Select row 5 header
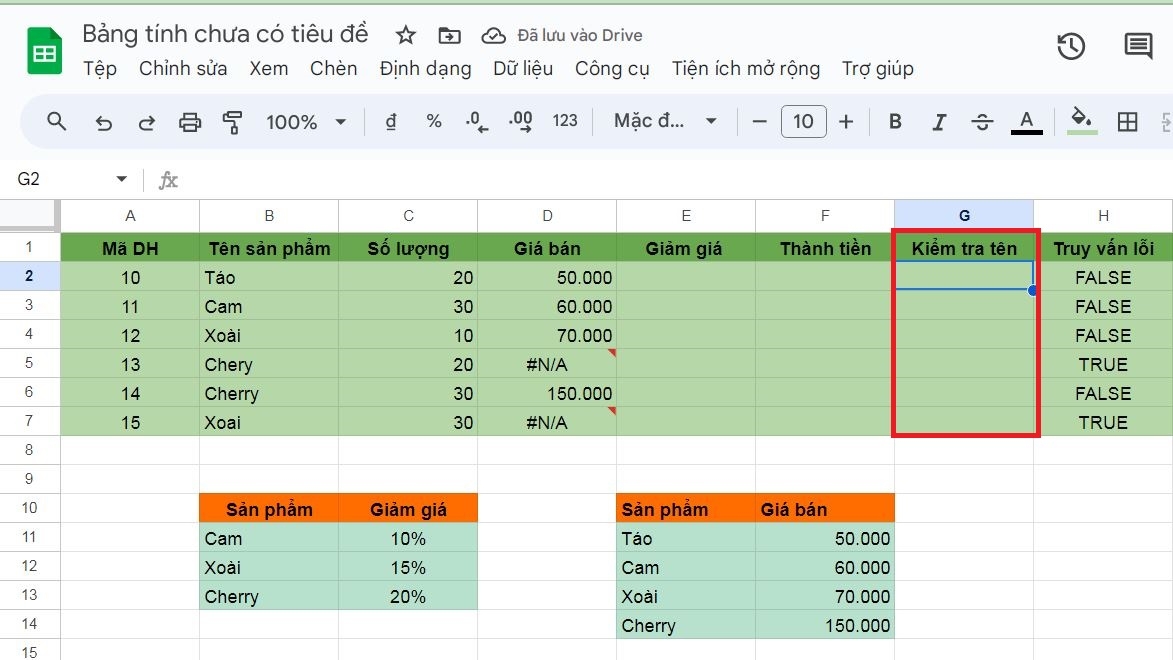 [x=29, y=363]
